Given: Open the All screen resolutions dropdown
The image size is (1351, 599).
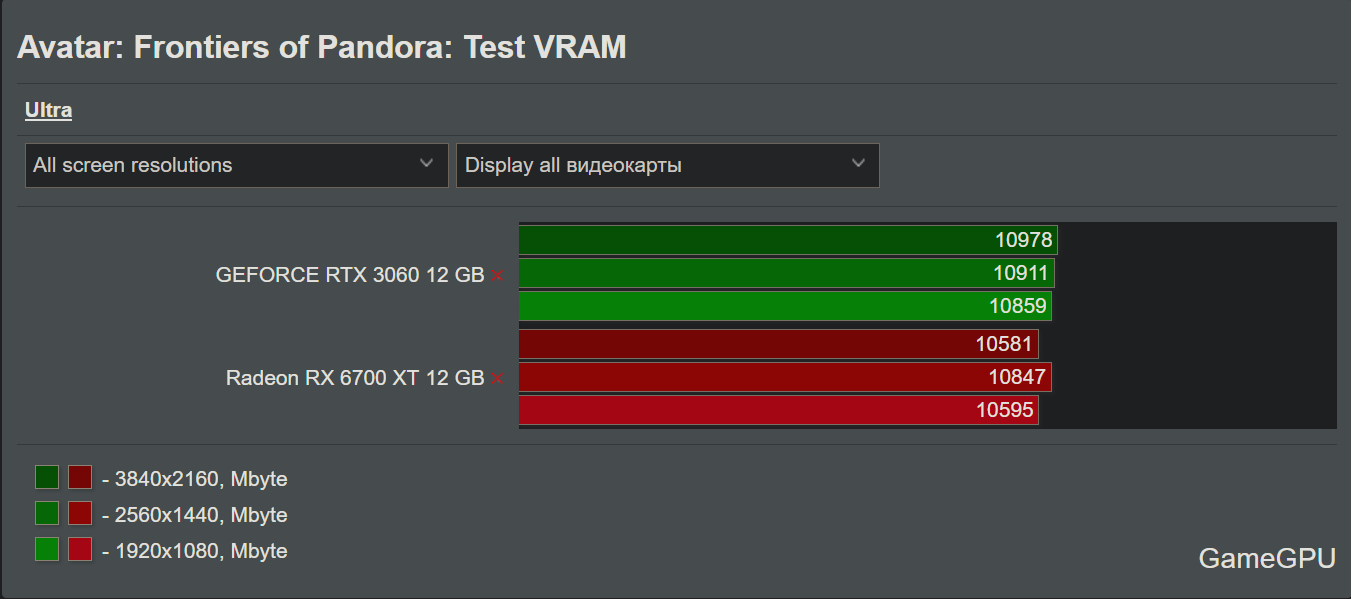Looking at the screenshot, I should [237, 165].
